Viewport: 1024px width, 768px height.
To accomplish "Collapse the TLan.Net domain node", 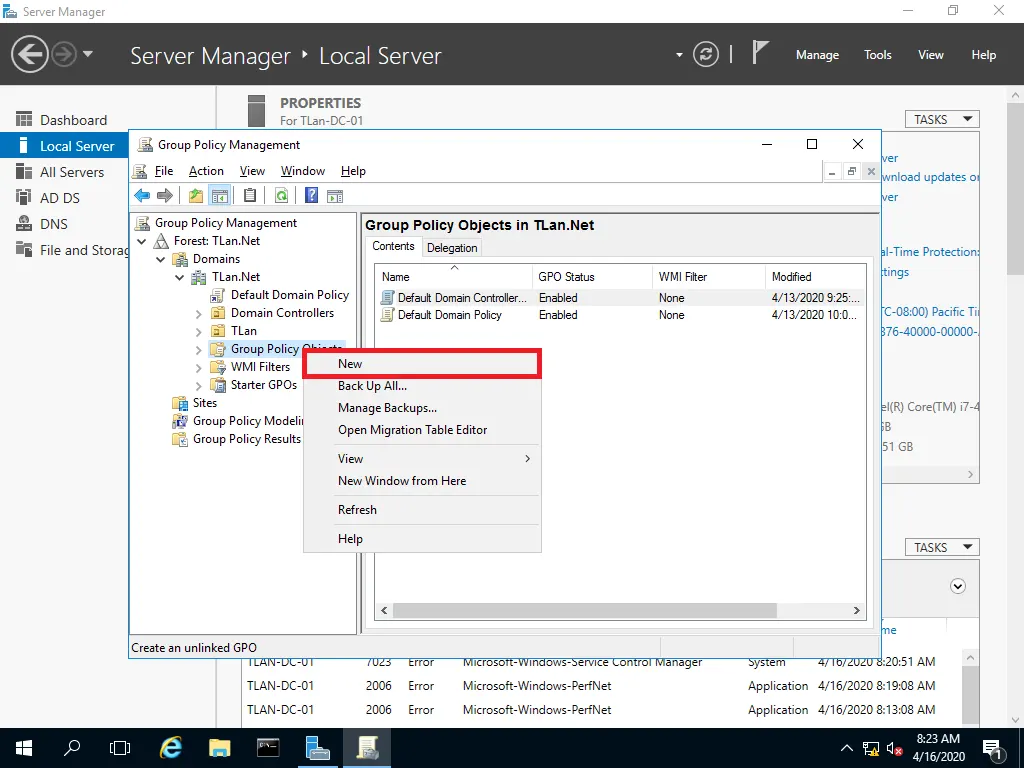I will (180, 278).
